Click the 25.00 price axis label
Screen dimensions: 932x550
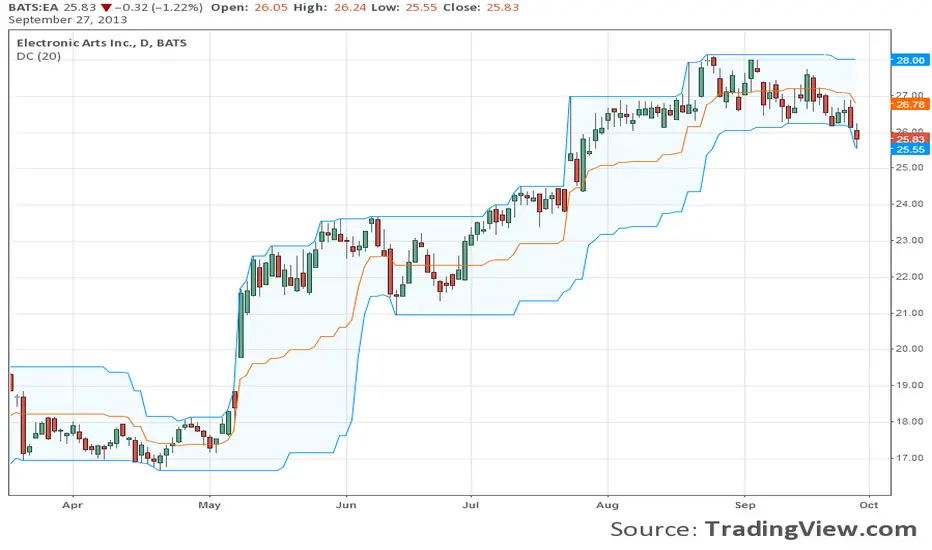(x=911, y=168)
